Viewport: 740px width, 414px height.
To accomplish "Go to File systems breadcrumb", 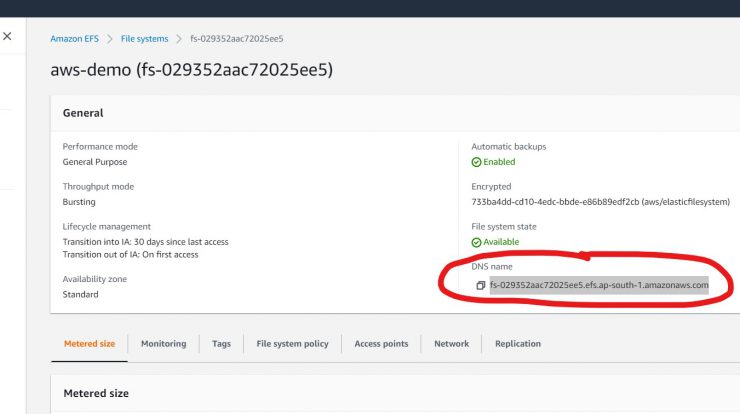I will [x=144, y=39].
